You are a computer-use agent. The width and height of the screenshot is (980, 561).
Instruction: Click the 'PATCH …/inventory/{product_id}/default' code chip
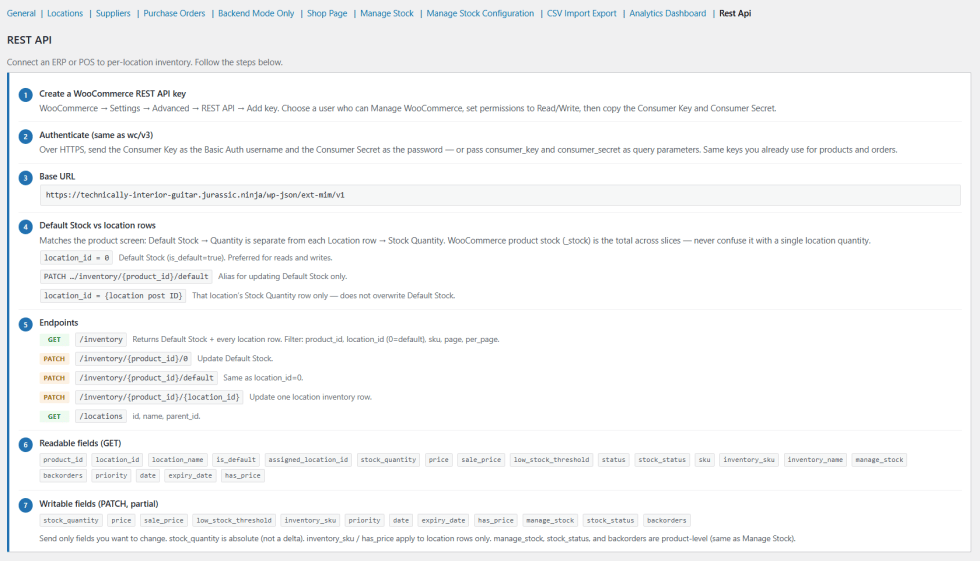[x=126, y=276]
